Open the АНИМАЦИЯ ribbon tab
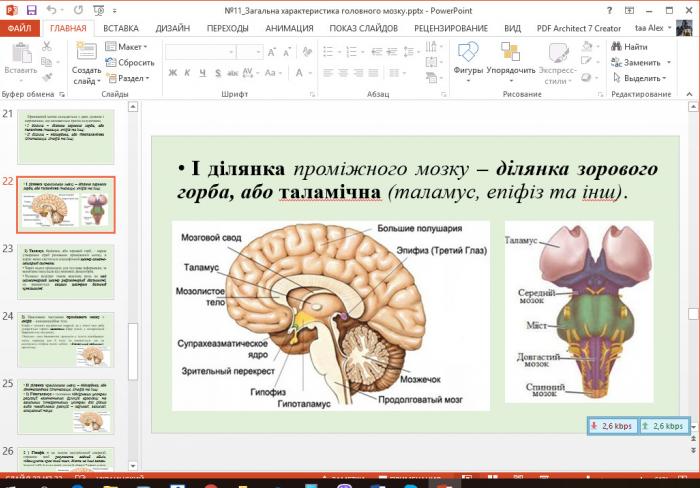The image size is (700, 488). pos(289,29)
